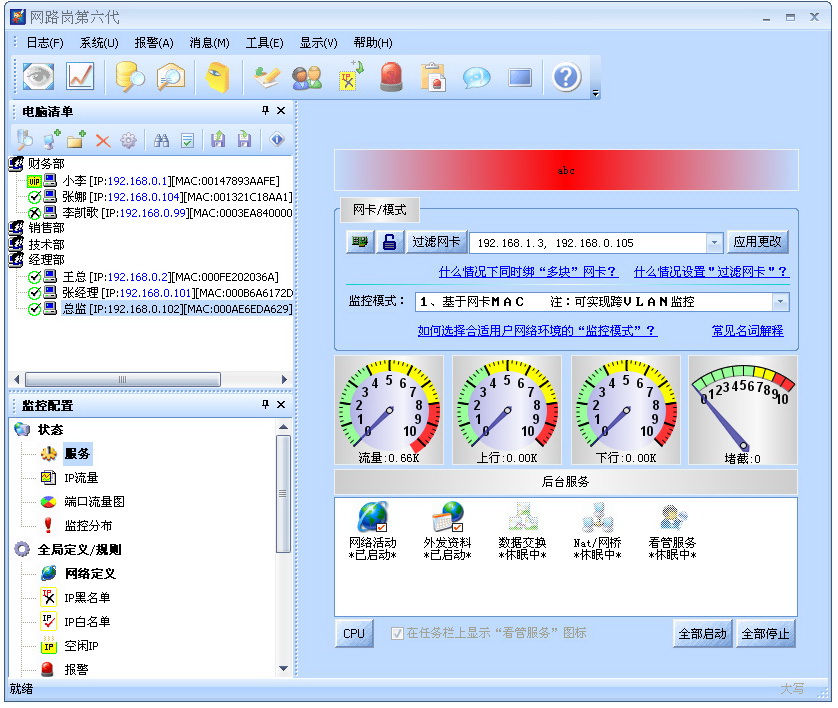Open the binoculars search icon in 电脑清单 panel
This screenshot has width=838, height=708.
pos(161,140)
